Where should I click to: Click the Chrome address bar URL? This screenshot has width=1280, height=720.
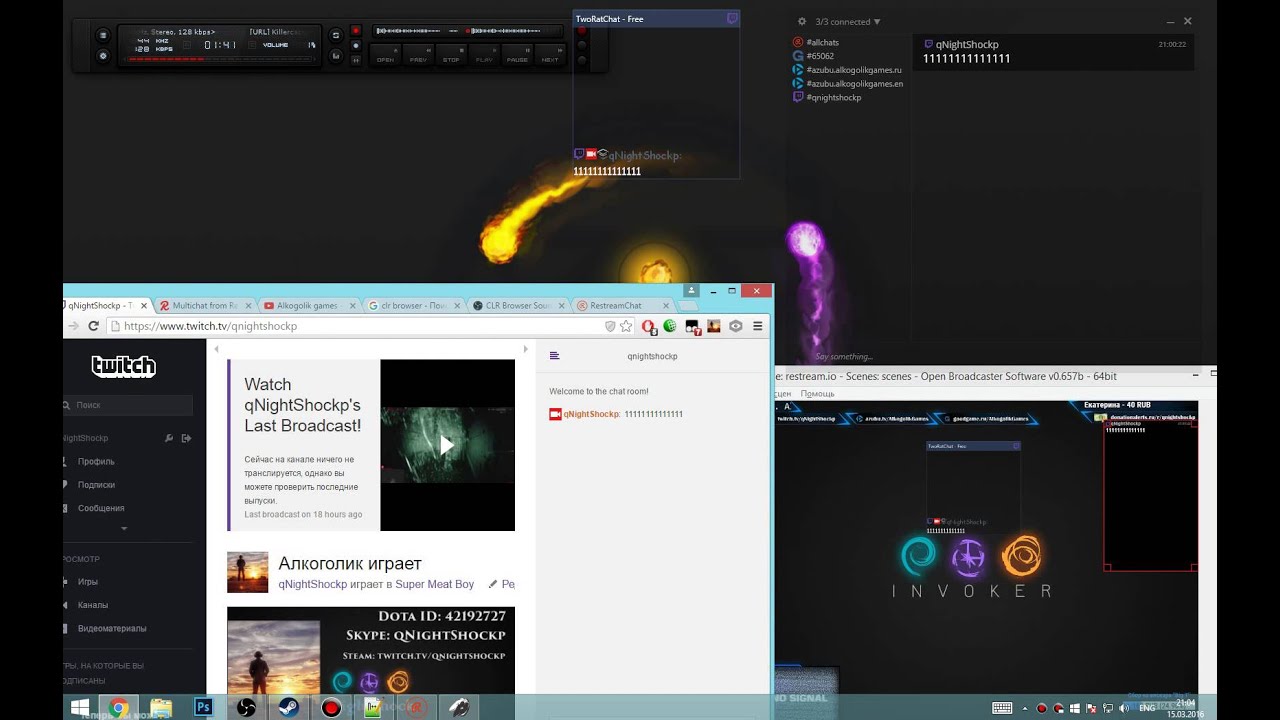click(210, 326)
